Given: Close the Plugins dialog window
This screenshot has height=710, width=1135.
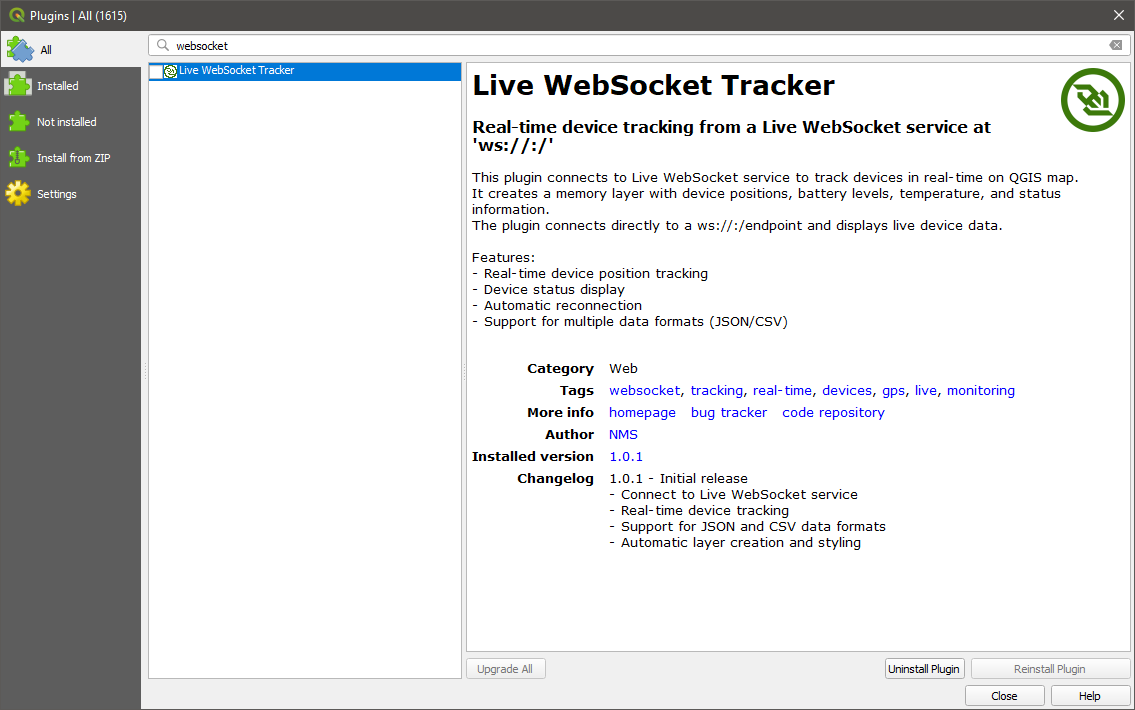Looking at the screenshot, I should click(x=1118, y=15).
